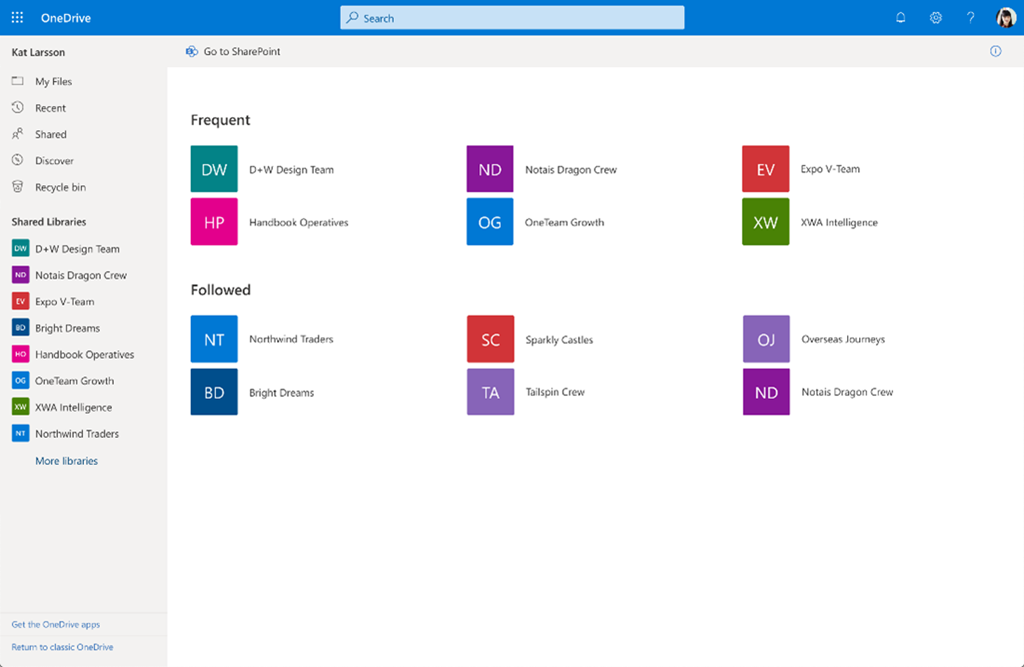The width and height of the screenshot is (1024, 667).
Task: Open the Go to SharePoint link
Action: (233, 51)
